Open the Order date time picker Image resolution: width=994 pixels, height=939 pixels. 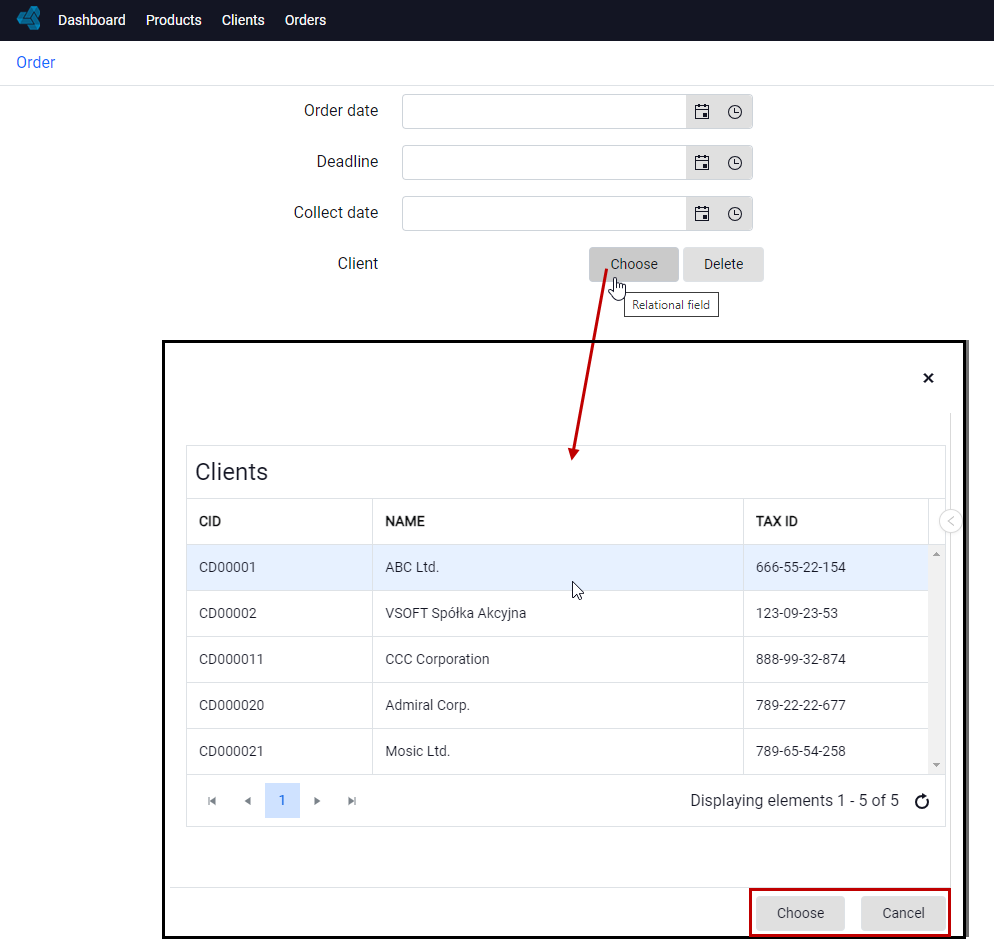pyautogui.click(x=735, y=112)
